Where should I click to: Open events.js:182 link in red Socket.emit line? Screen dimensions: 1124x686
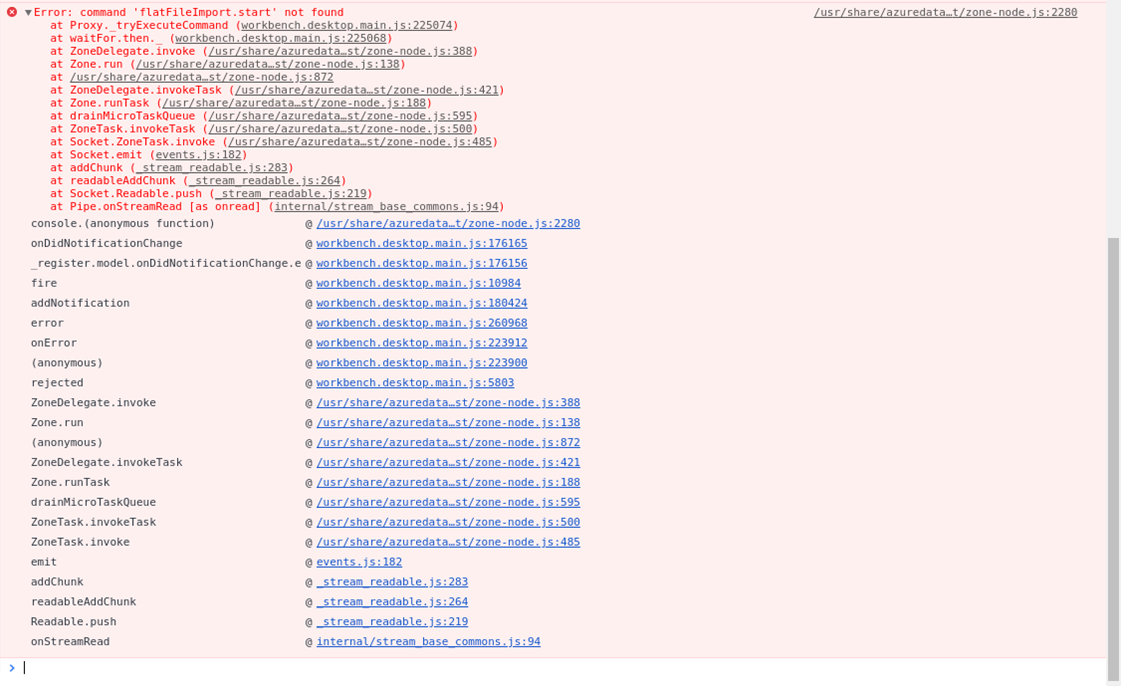tap(199, 154)
